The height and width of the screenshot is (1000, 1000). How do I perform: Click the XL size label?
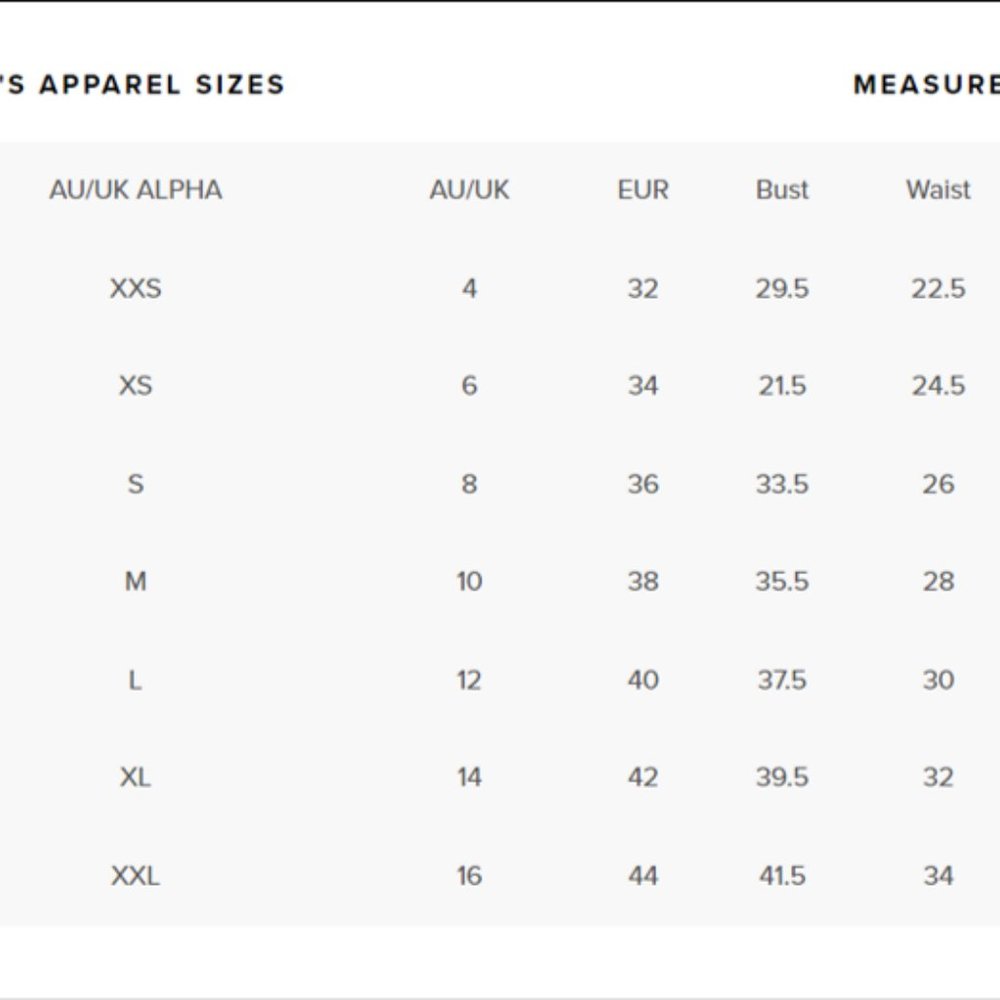point(135,777)
